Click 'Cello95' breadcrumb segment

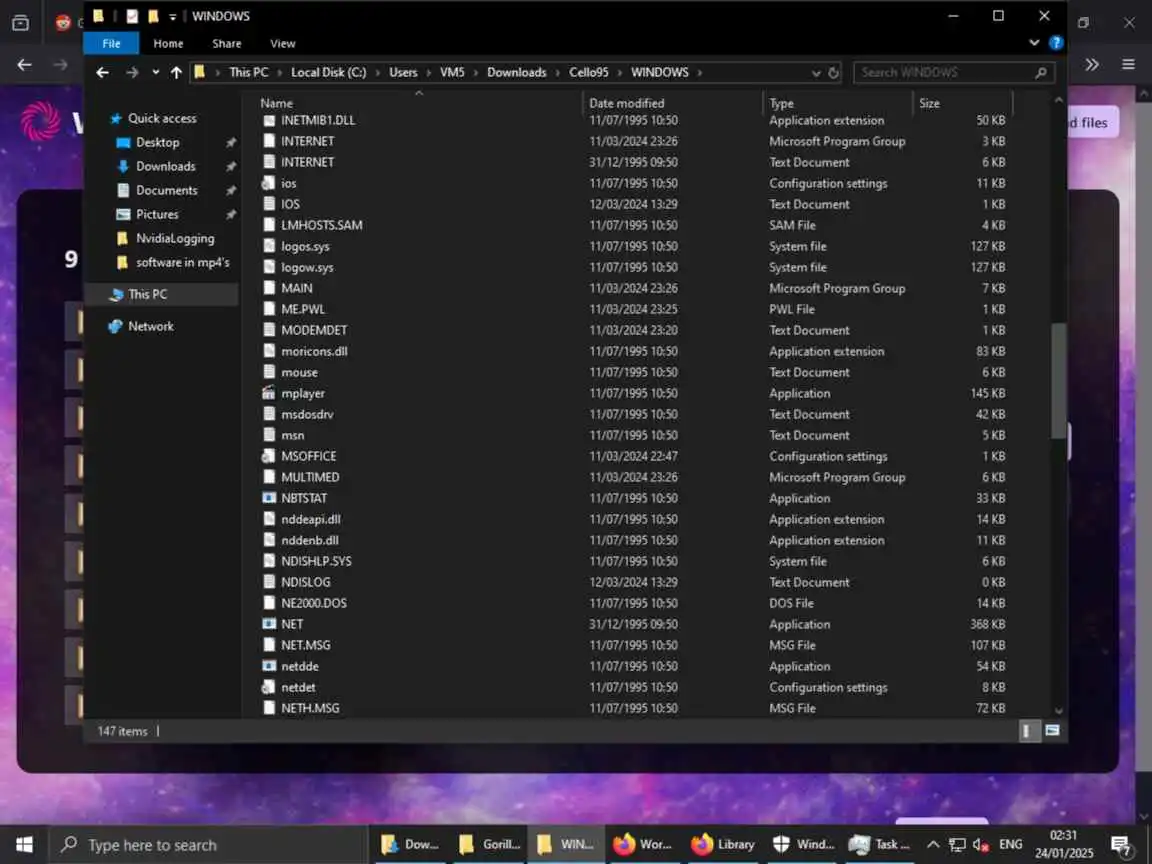[x=588, y=72]
